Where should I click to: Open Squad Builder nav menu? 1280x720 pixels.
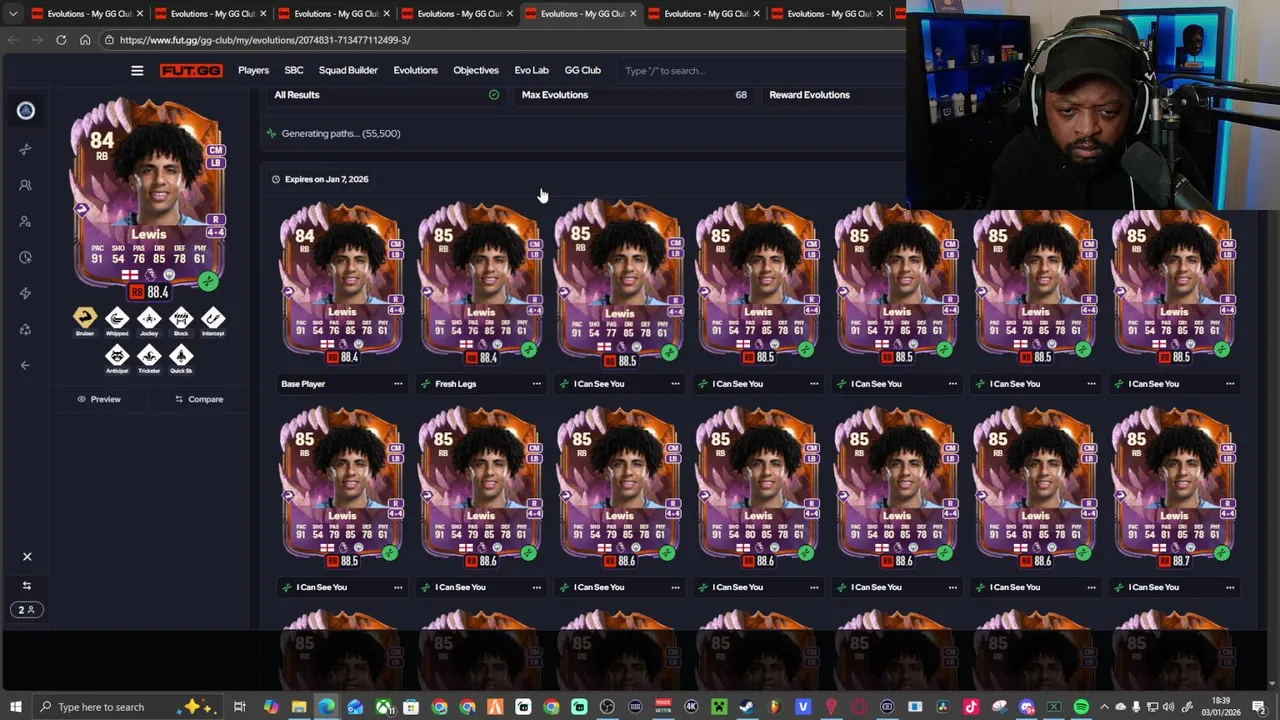(348, 71)
